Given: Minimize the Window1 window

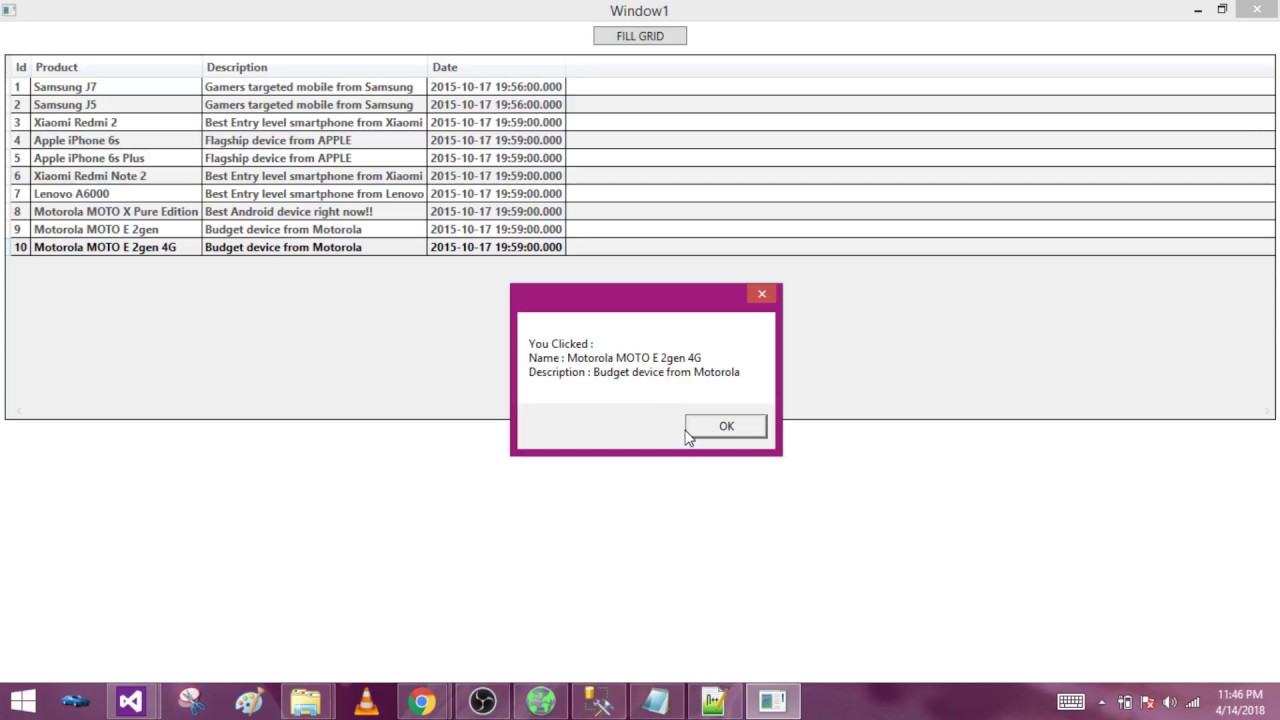Looking at the screenshot, I should coord(1198,10).
